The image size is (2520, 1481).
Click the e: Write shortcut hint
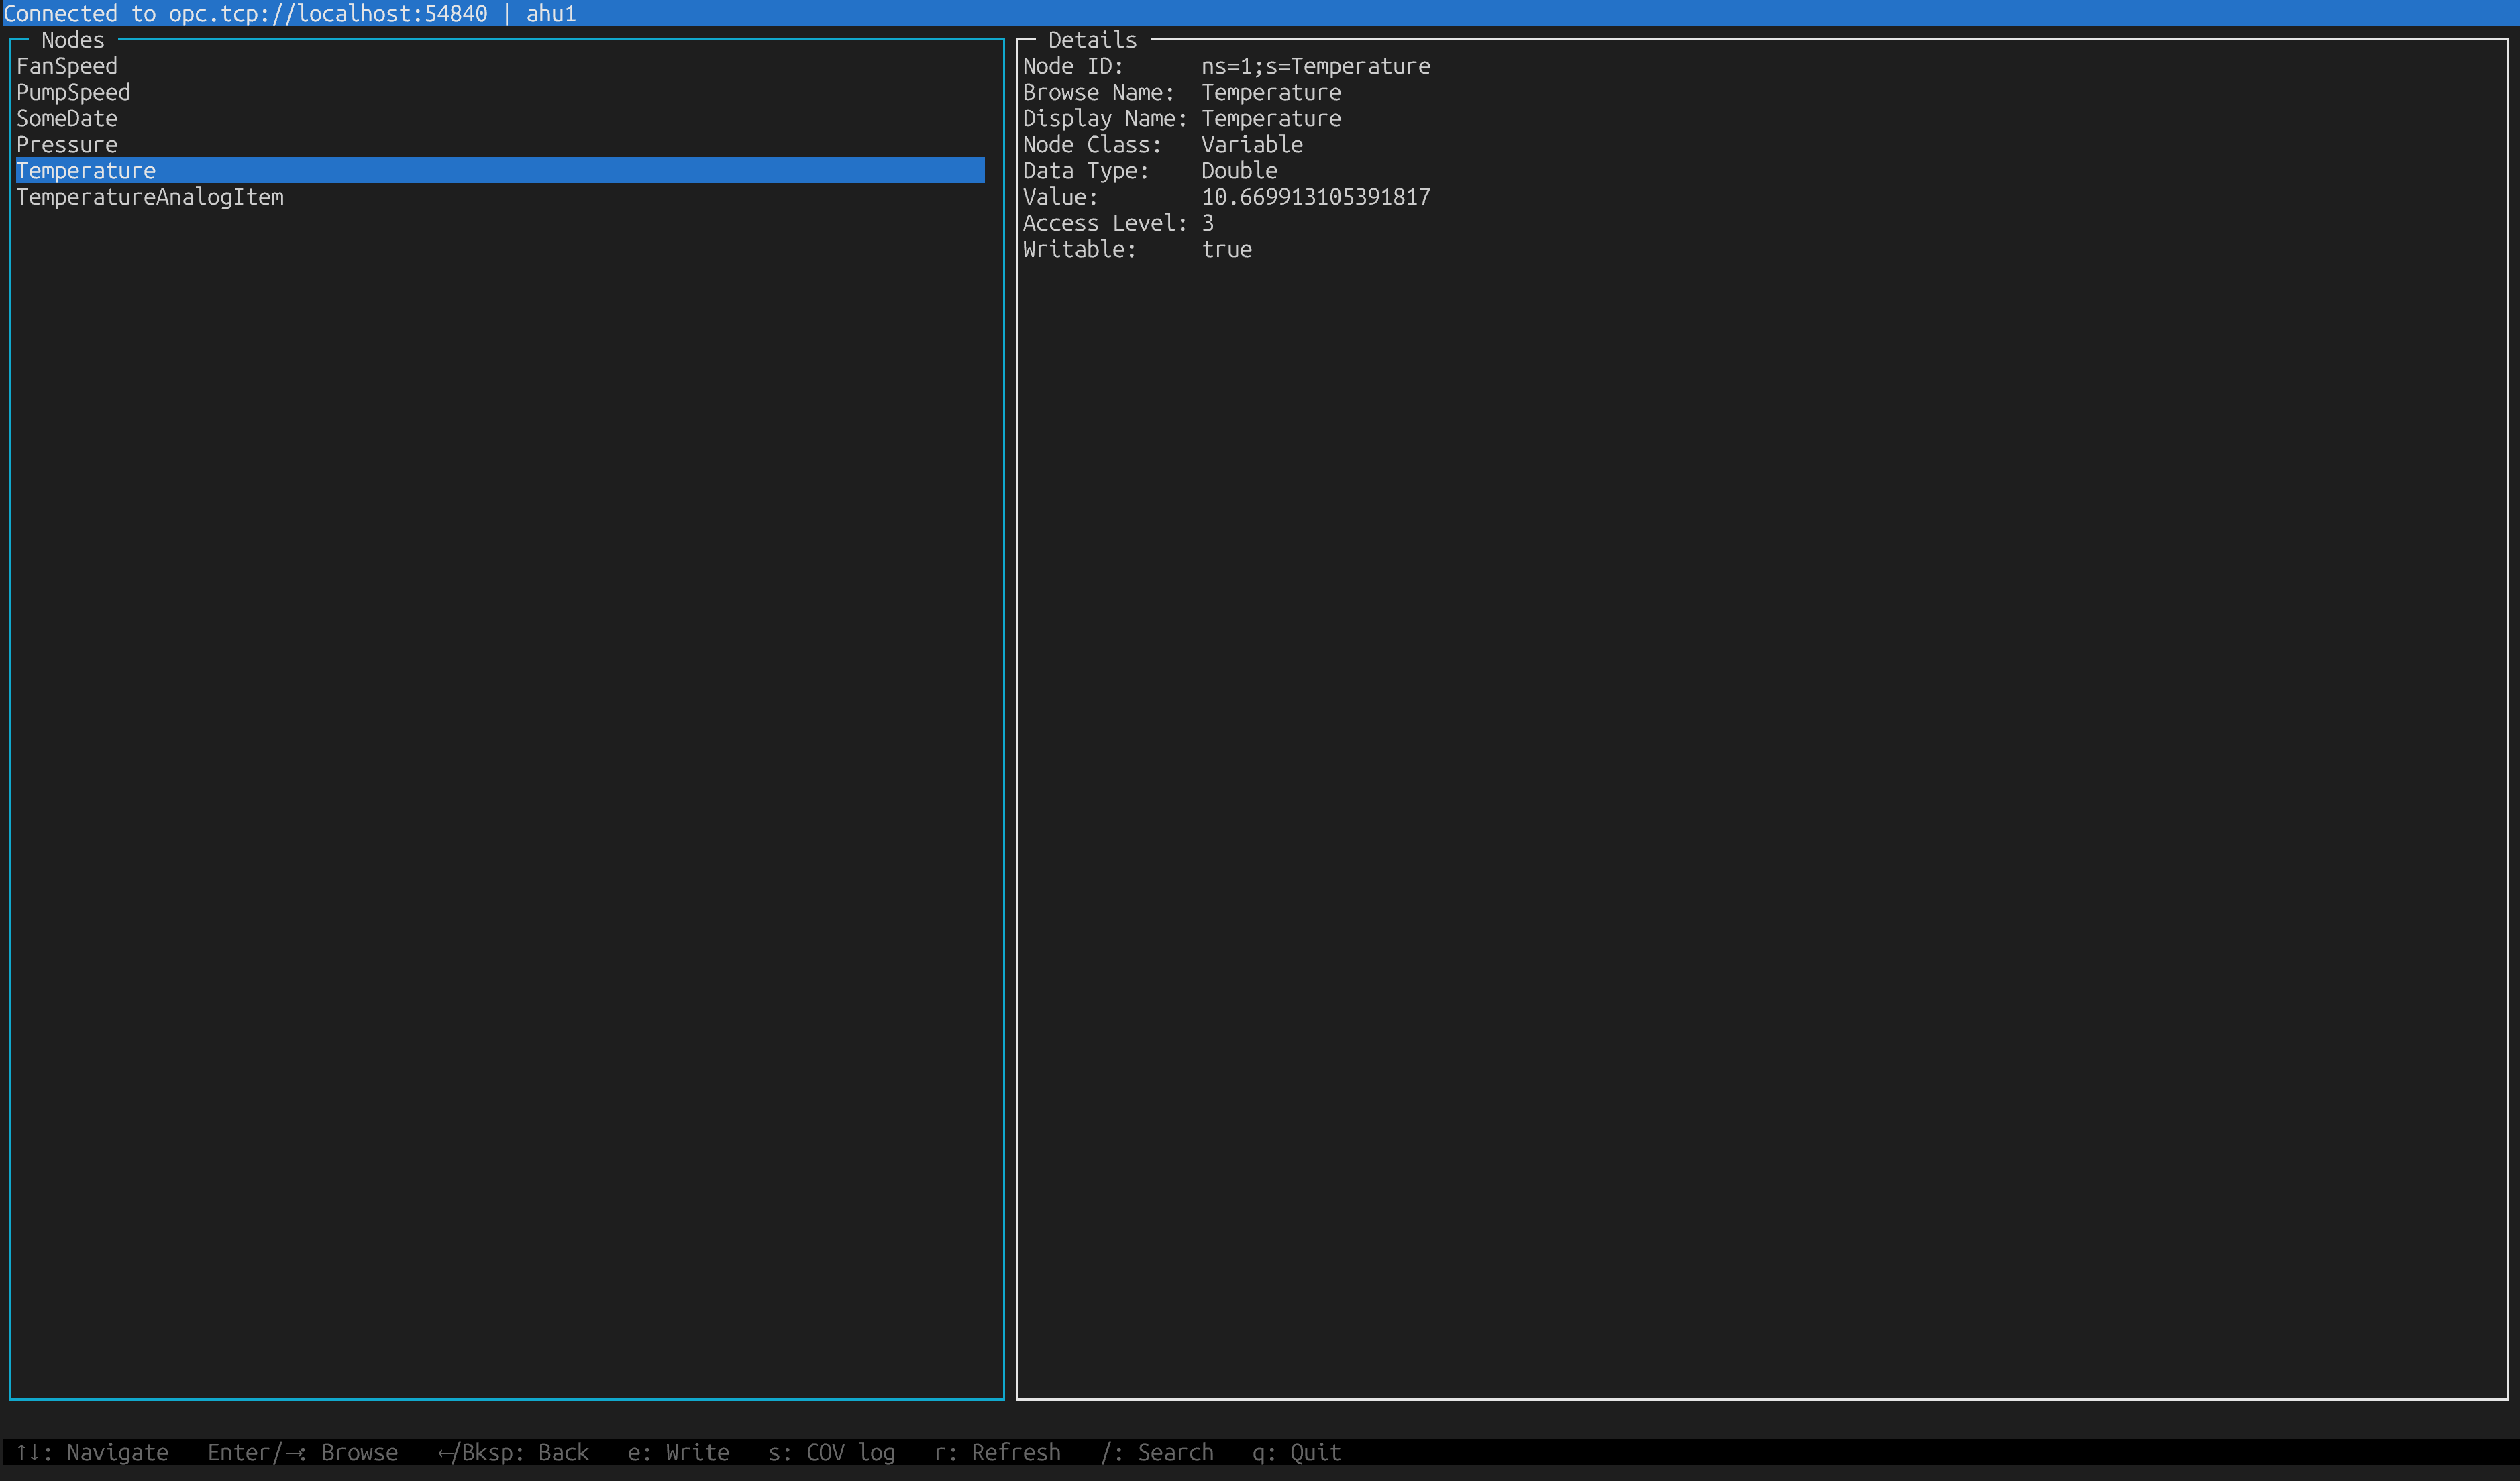679,1452
